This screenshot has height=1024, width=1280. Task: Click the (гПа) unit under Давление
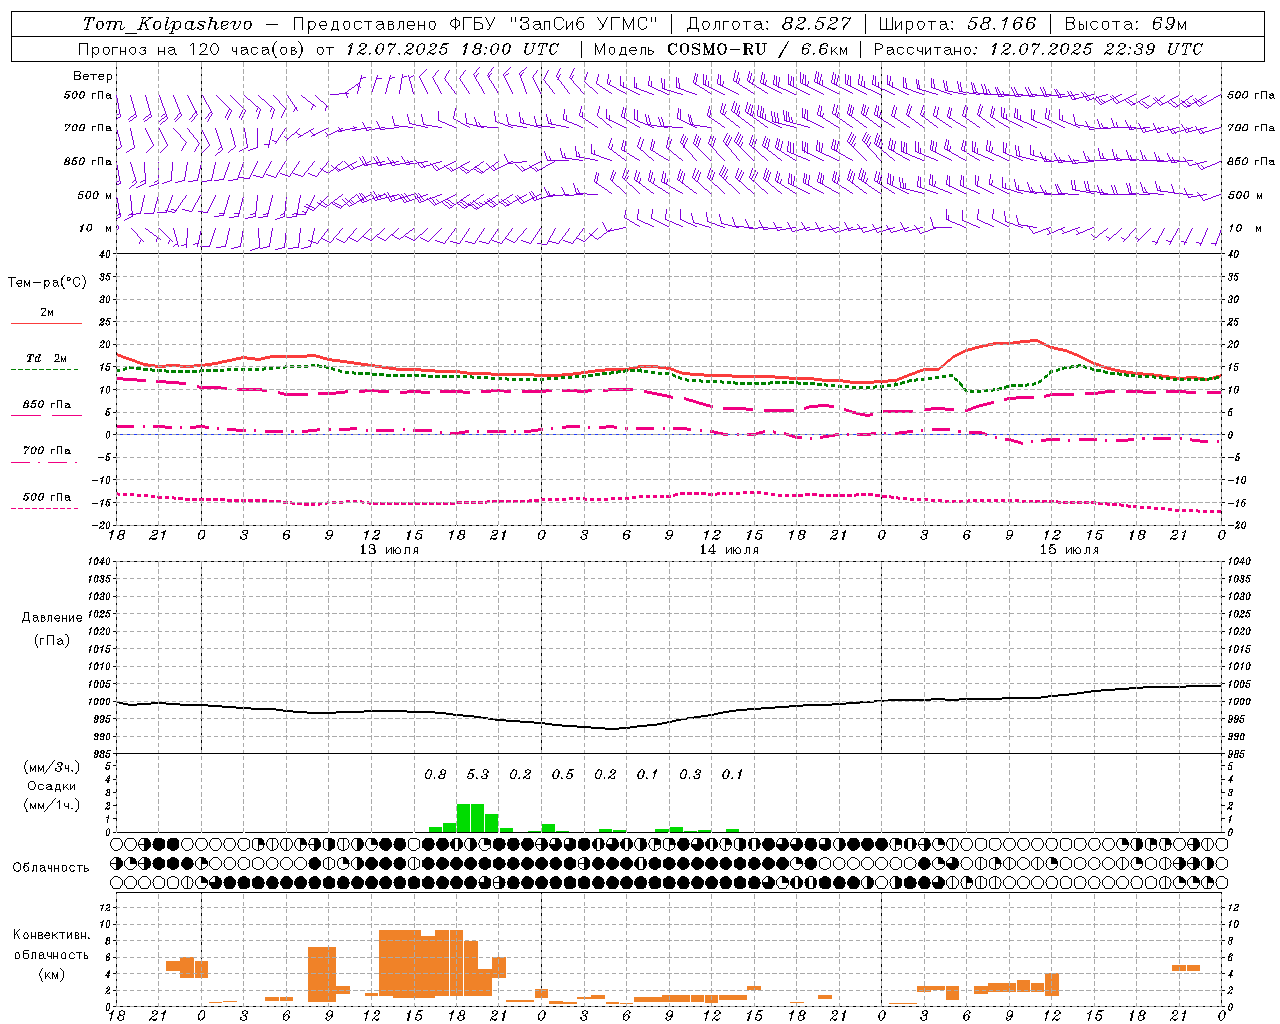click(x=52, y=640)
